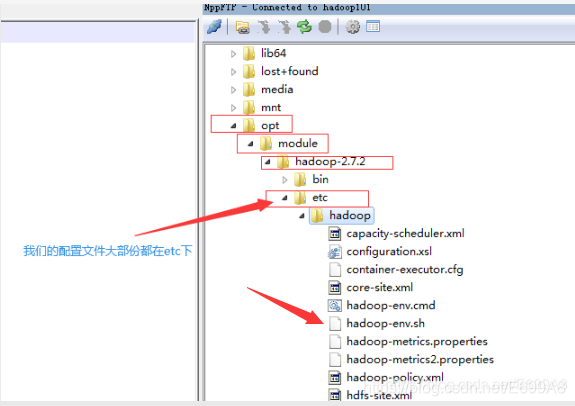Select the opt tree label
The image size is (575, 406).
pyautogui.click(x=270, y=125)
